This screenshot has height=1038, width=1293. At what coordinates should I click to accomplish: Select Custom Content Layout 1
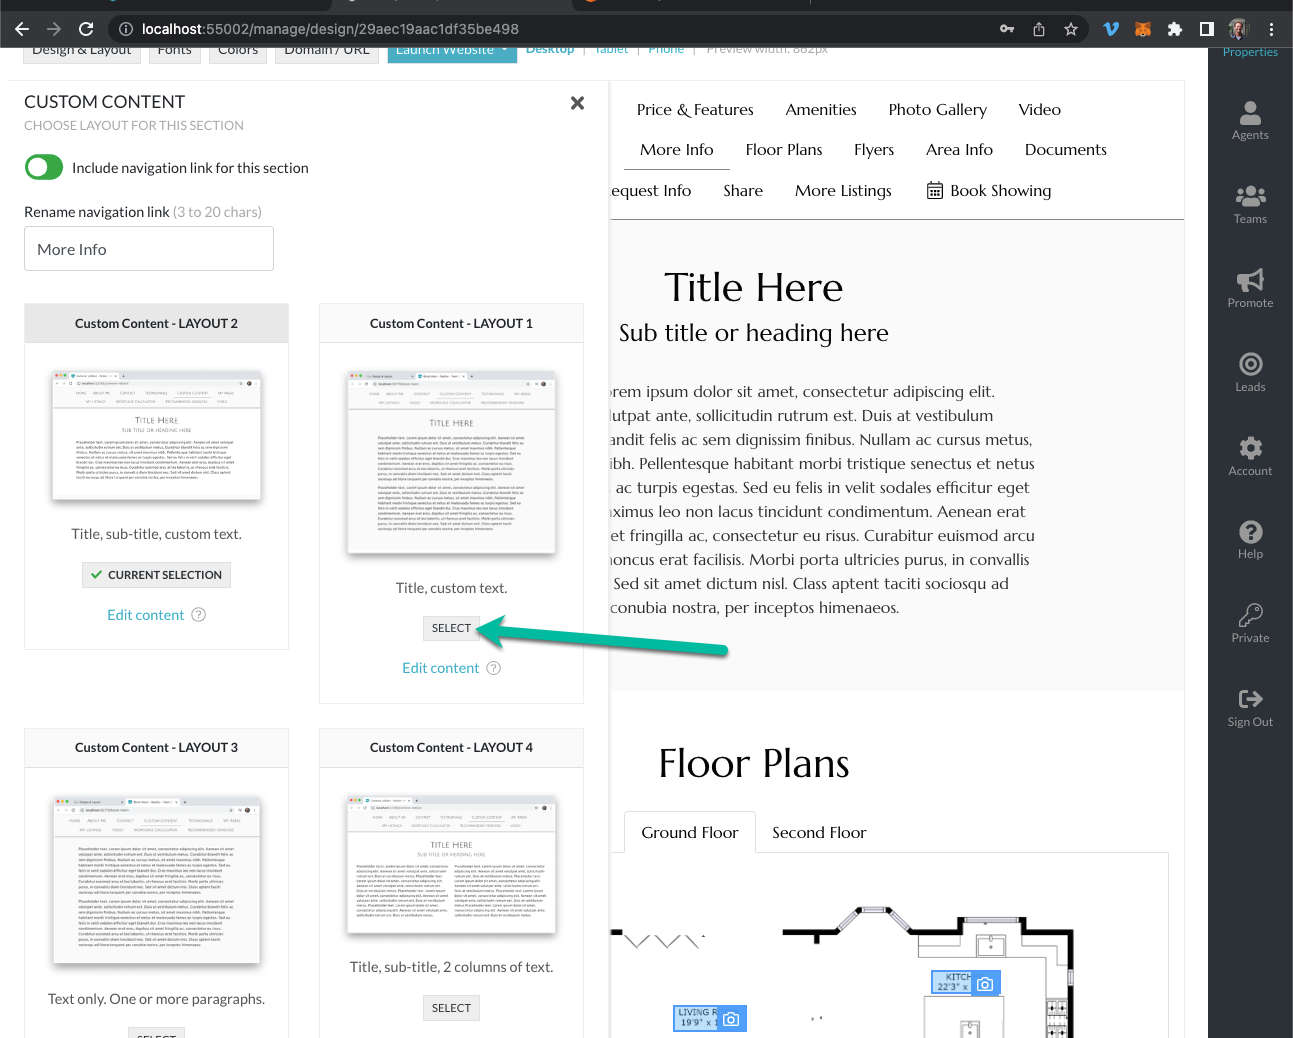tap(451, 628)
